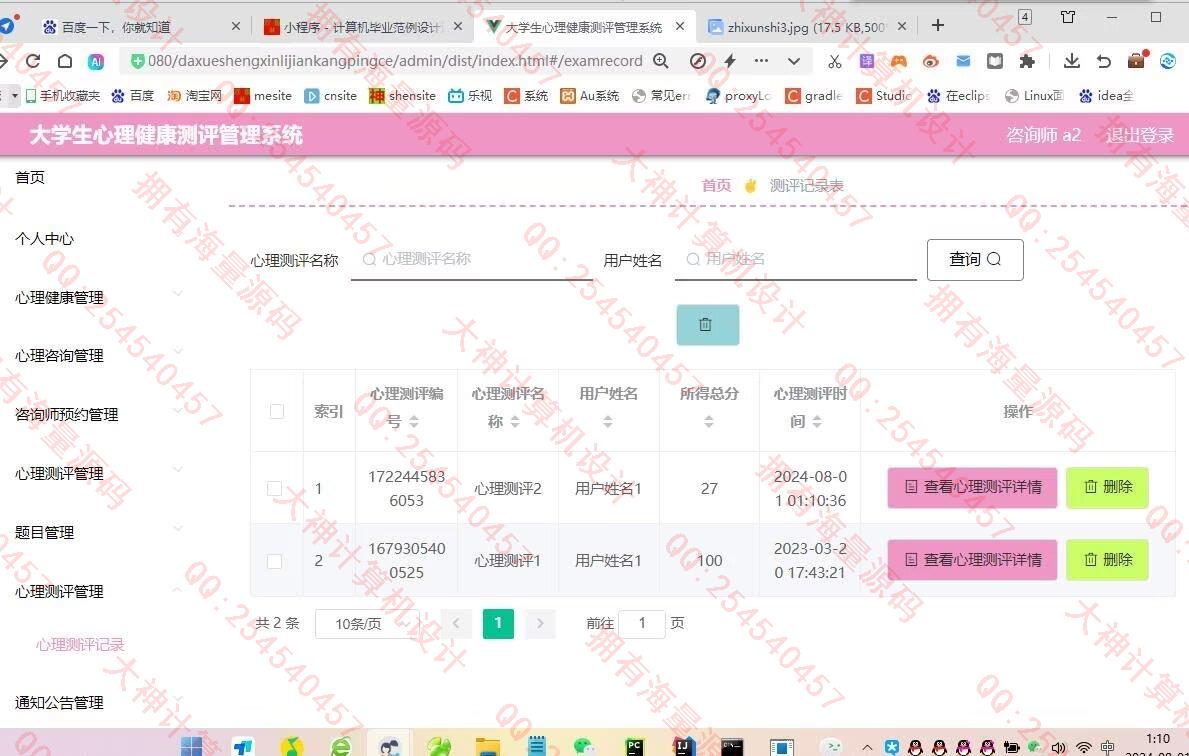Check the row 2 checkbox for 心理测评1
This screenshot has height=756, width=1189.
tap(275, 560)
